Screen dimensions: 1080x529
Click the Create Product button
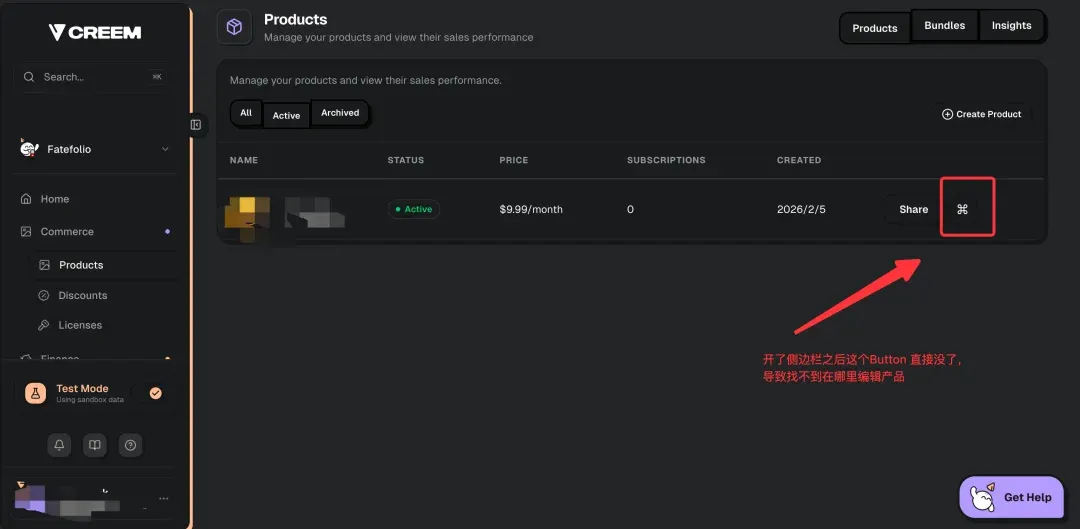[981, 114]
